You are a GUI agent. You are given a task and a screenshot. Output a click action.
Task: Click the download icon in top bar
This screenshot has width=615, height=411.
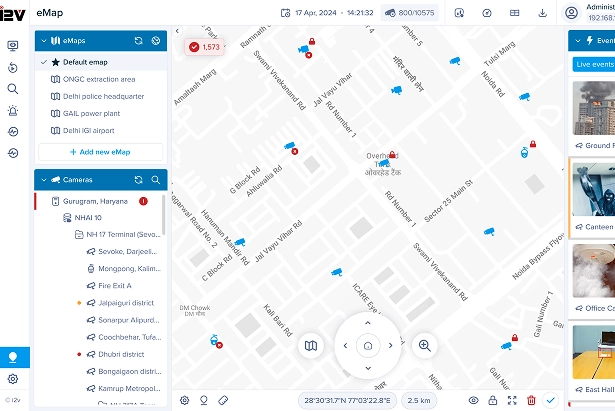pos(542,13)
